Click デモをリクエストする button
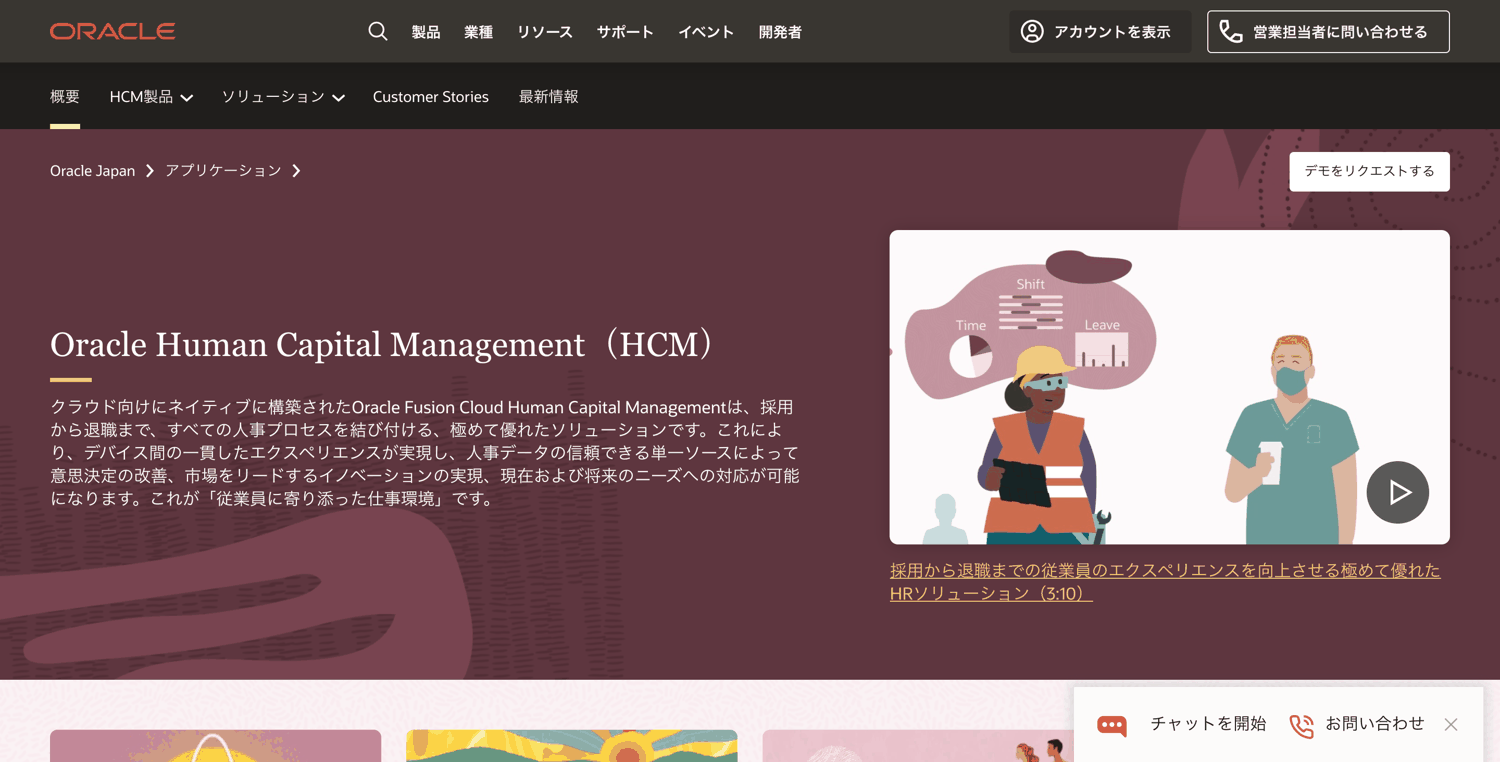 pyautogui.click(x=1369, y=171)
